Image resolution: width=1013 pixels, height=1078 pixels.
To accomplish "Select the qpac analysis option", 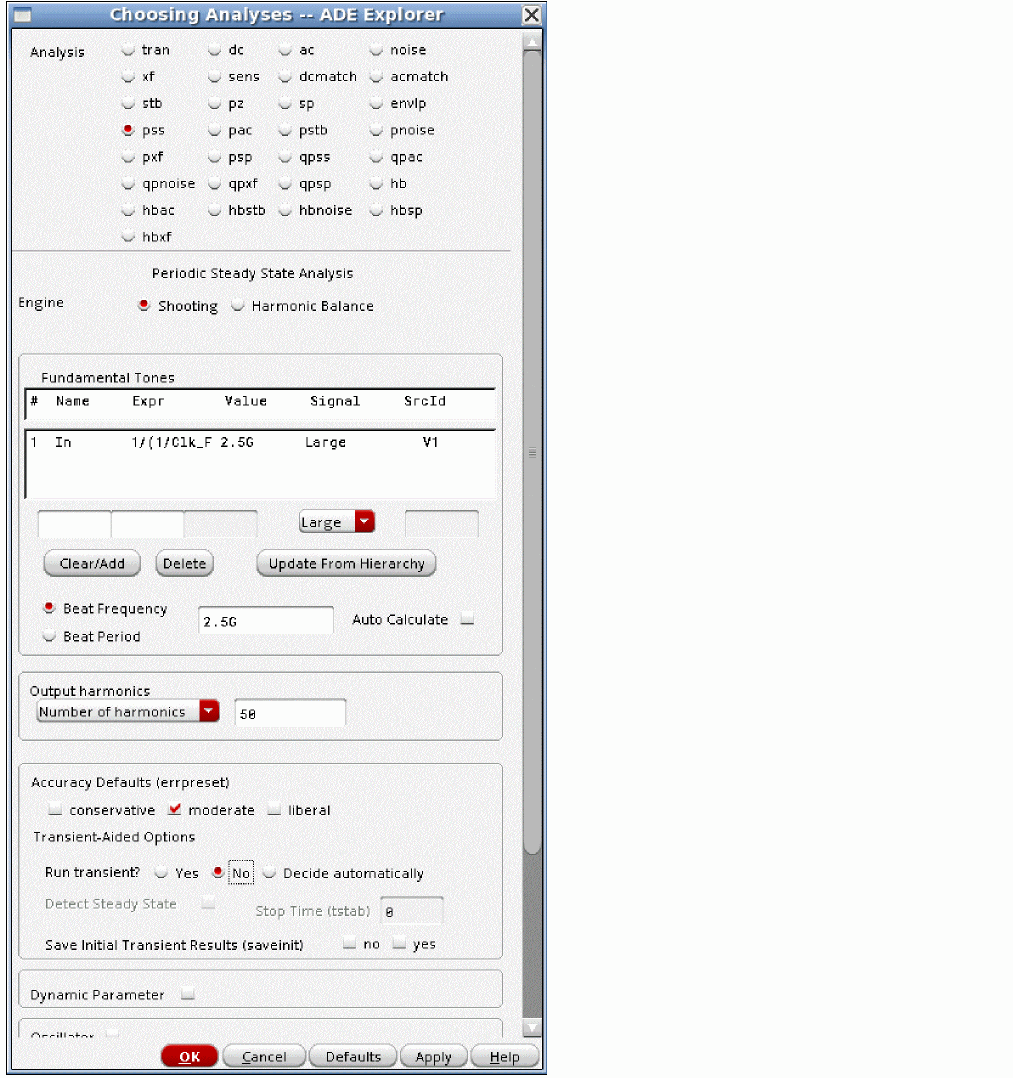I will [375, 157].
